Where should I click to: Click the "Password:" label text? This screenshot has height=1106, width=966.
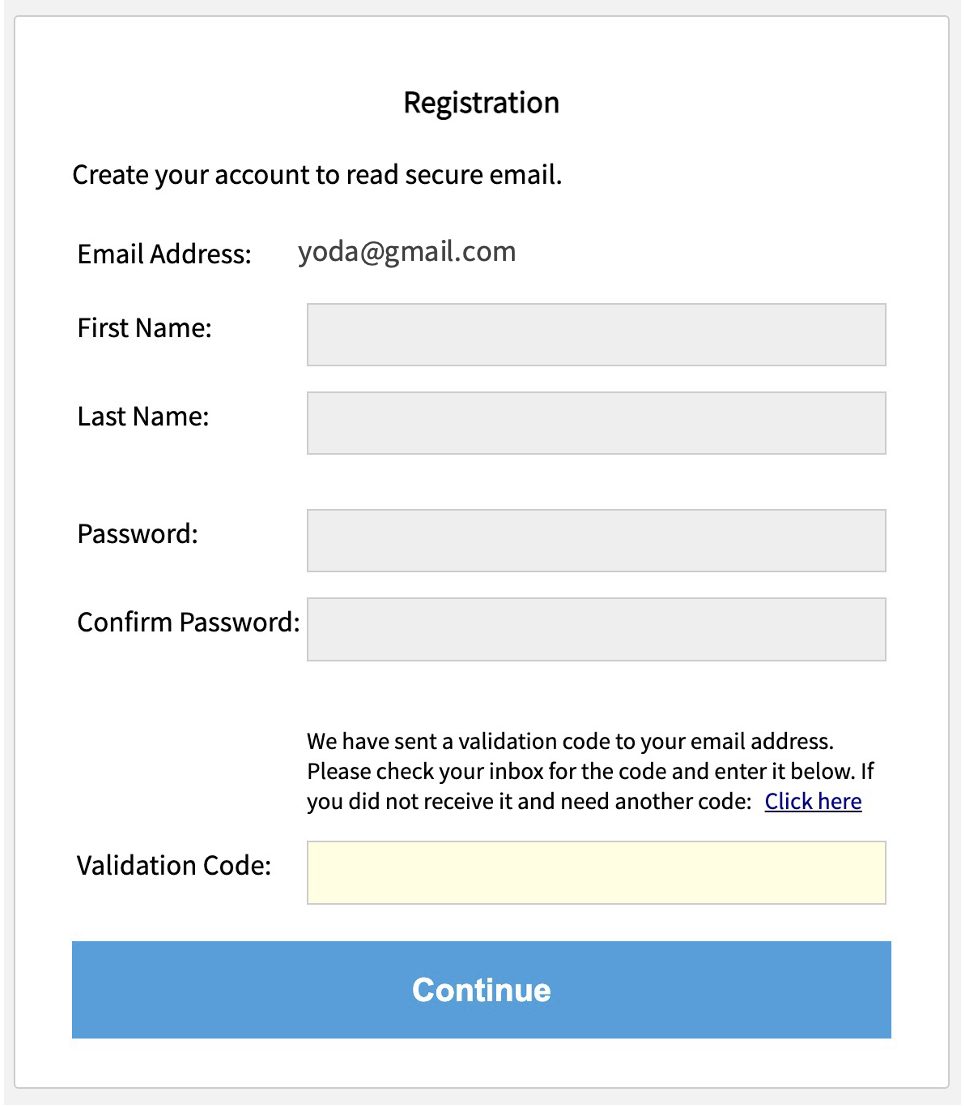(x=138, y=534)
